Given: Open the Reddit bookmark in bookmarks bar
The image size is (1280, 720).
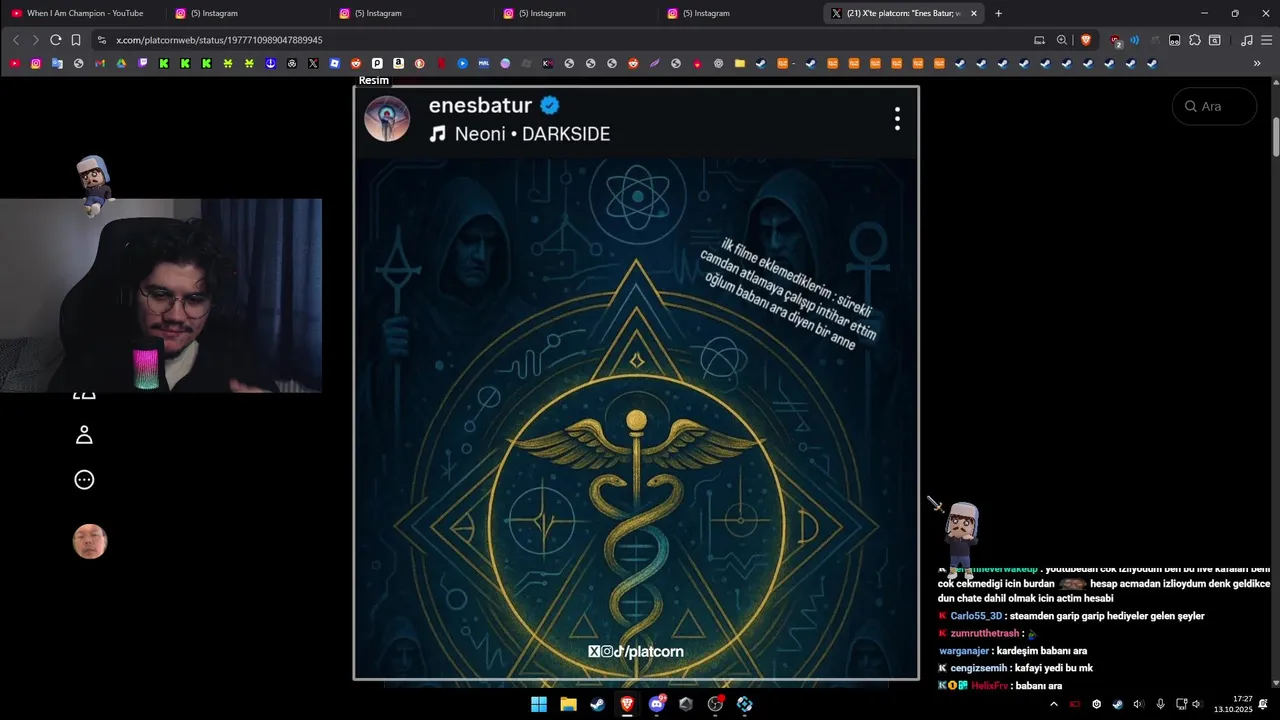Looking at the screenshot, I should (x=356, y=63).
